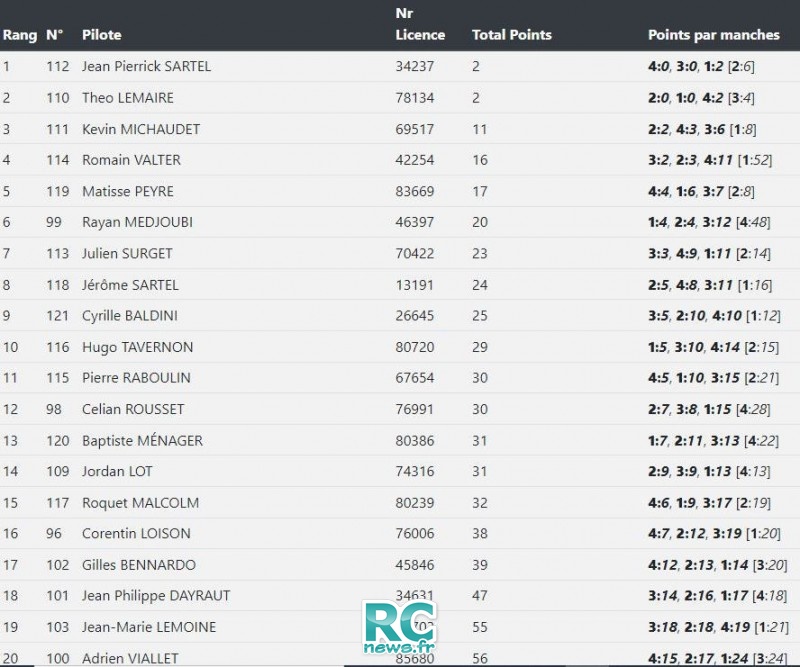Select Julien SURGET's points par manches cell
Image resolution: width=800 pixels, height=667 pixels.
[x=709, y=254]
